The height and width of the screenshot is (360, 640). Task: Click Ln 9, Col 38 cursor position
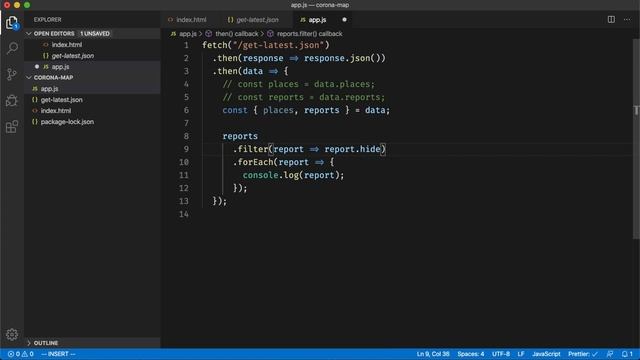[x=433, y=354]
